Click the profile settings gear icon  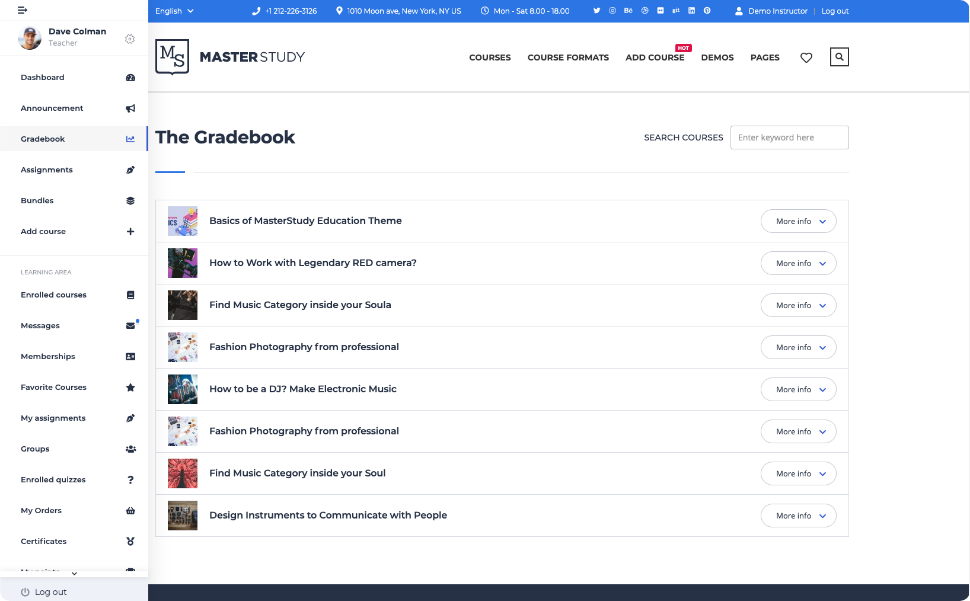pyautogui.click(x=130, y=39)
